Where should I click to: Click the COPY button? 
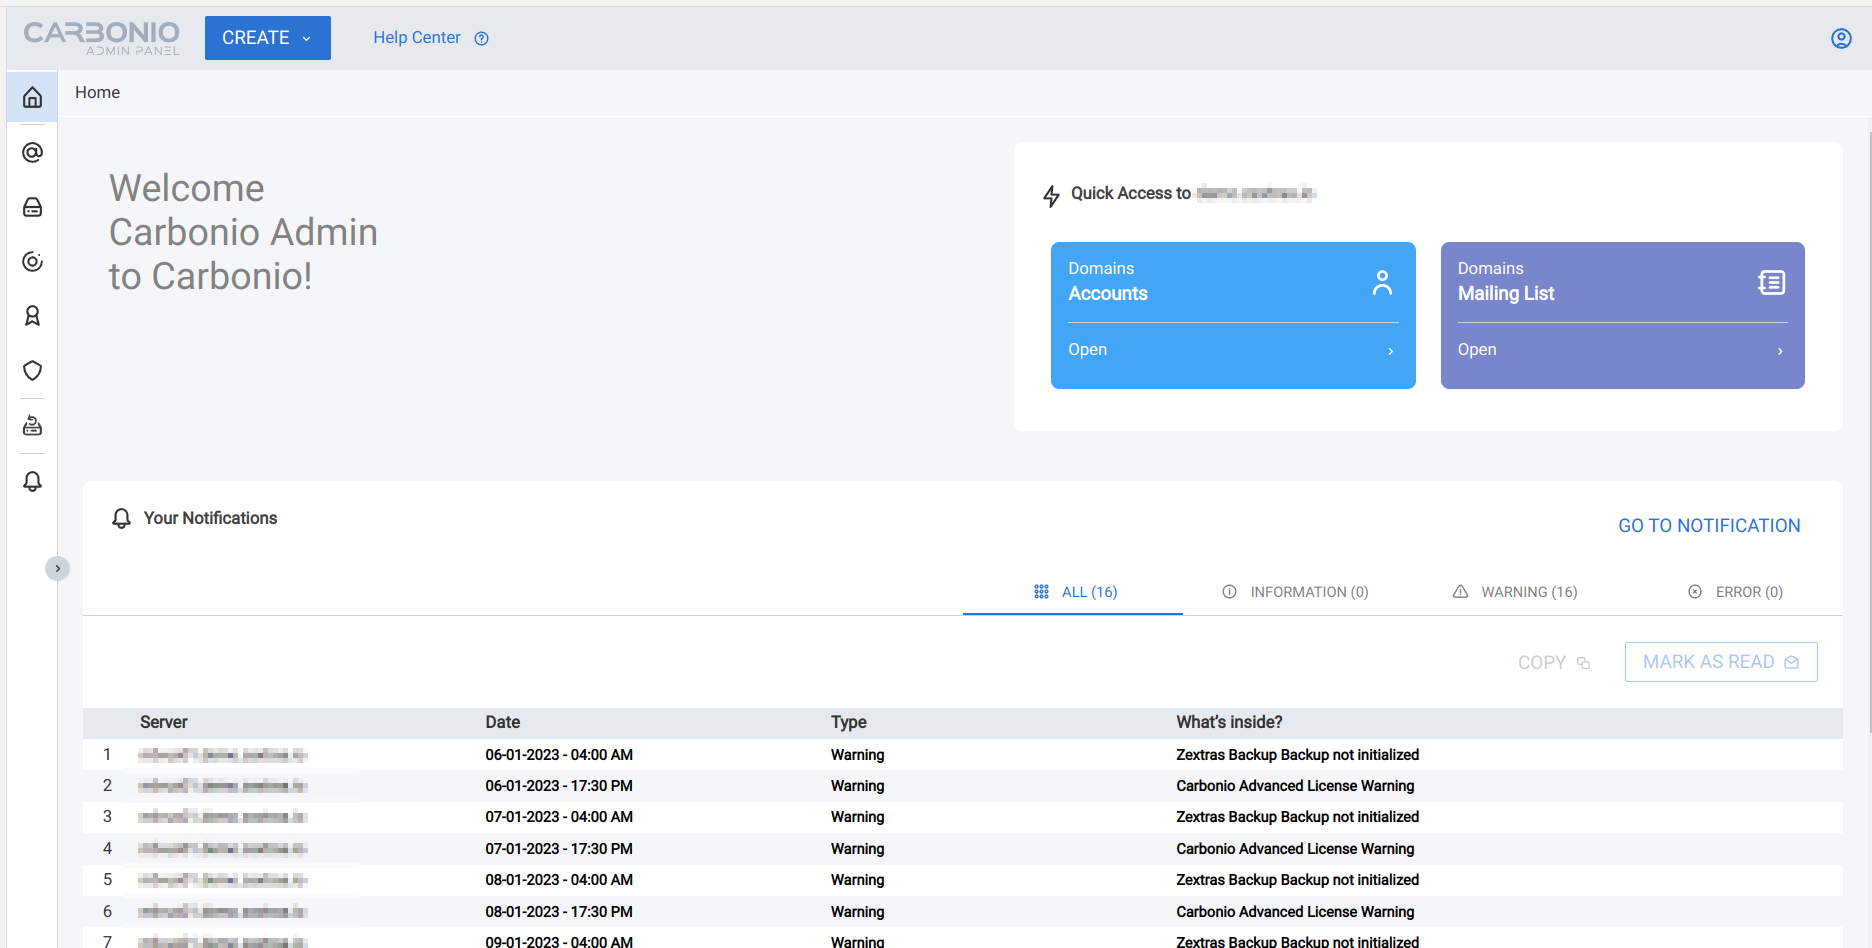[1554, 663]
